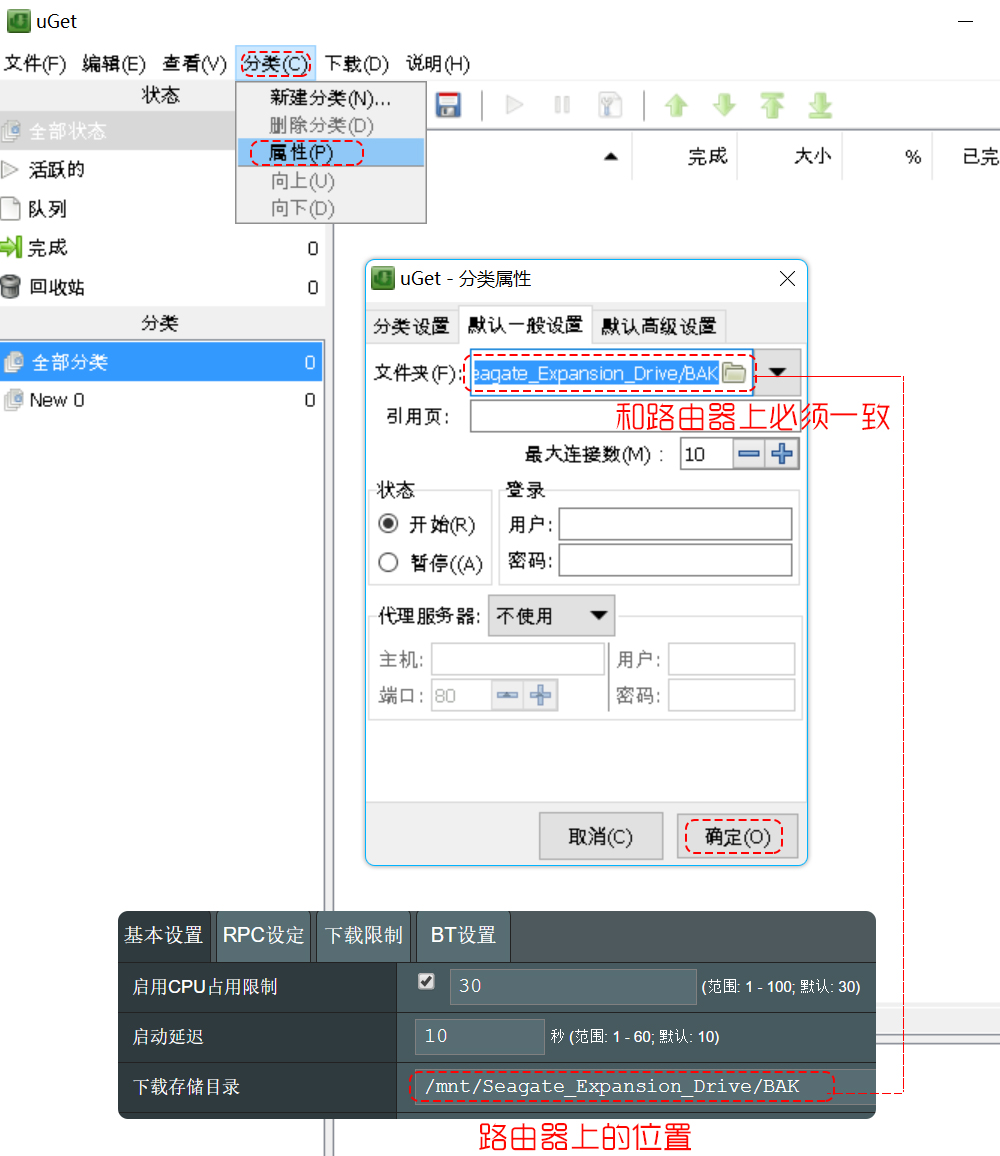Open the 代理服务器 proxy dropdown
1000x1156 pixels.
pyautogui.click(x=551, y=615)
